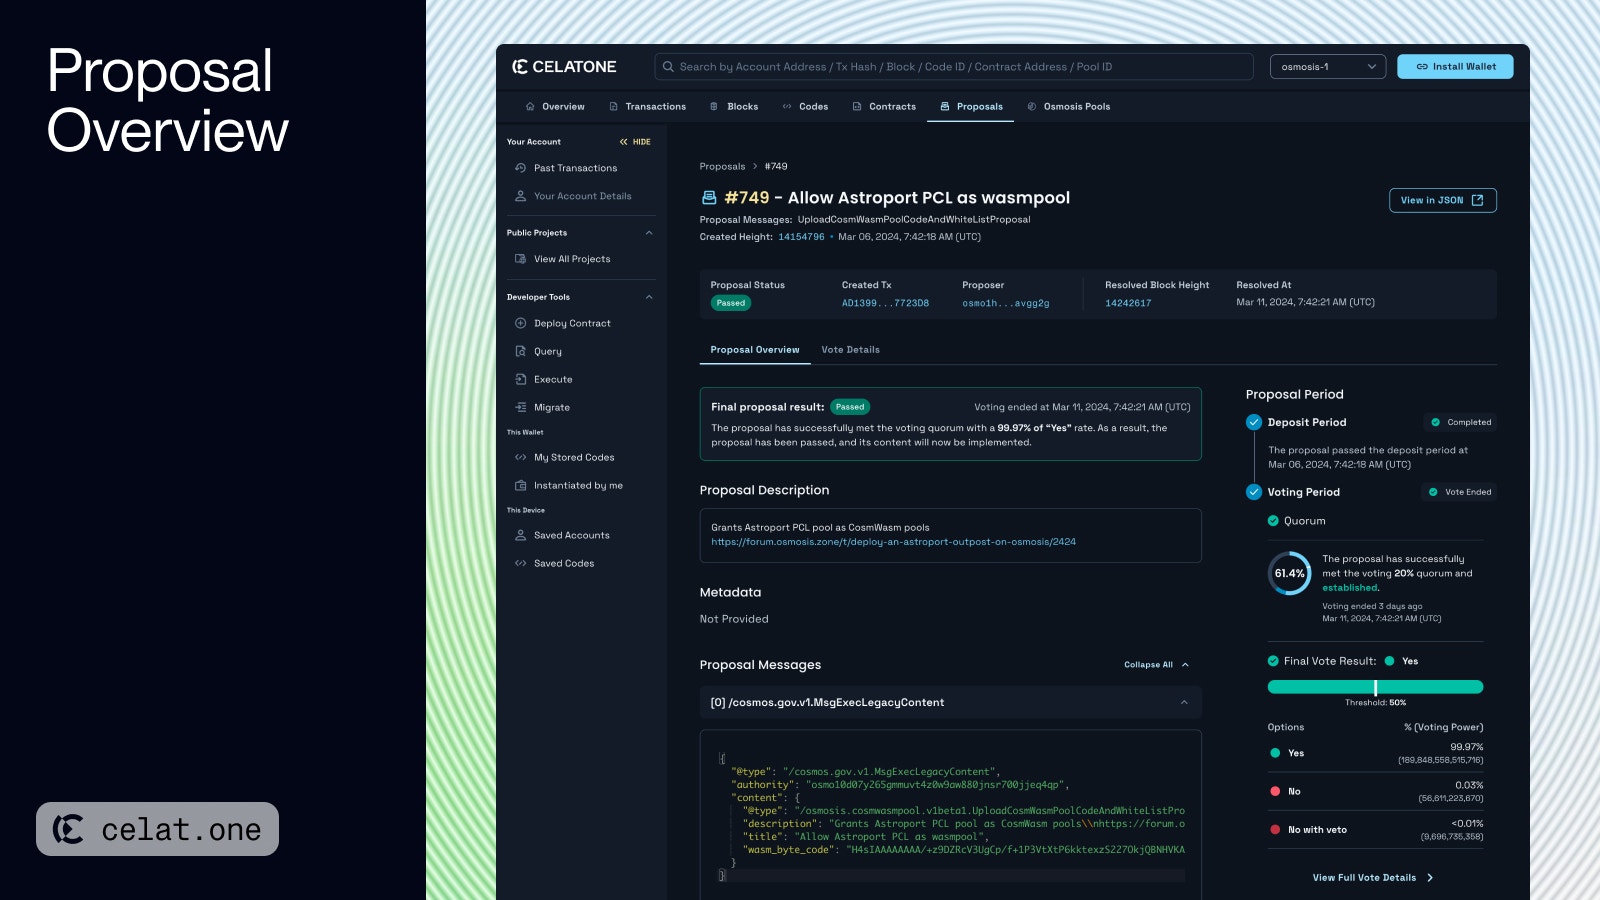Click the Instantiated by me icon

[520, 485]
